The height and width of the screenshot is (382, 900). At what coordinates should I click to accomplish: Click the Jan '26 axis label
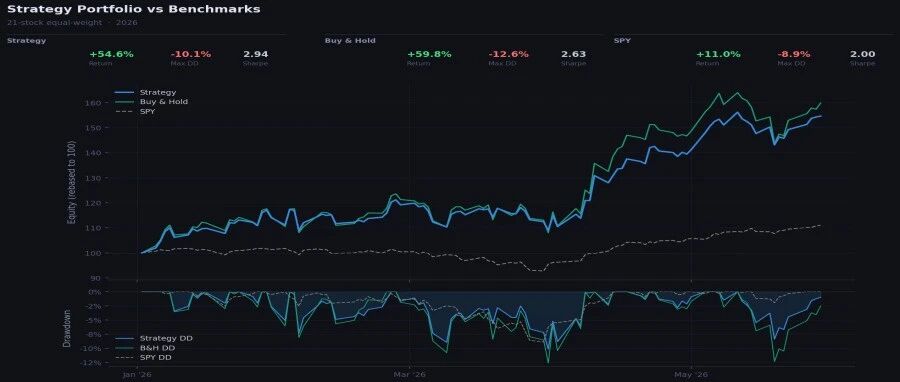click(137, 375)
